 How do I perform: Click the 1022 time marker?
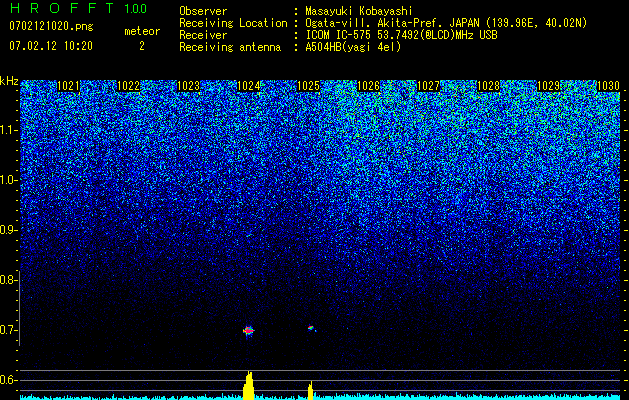(x=128, y=86)
